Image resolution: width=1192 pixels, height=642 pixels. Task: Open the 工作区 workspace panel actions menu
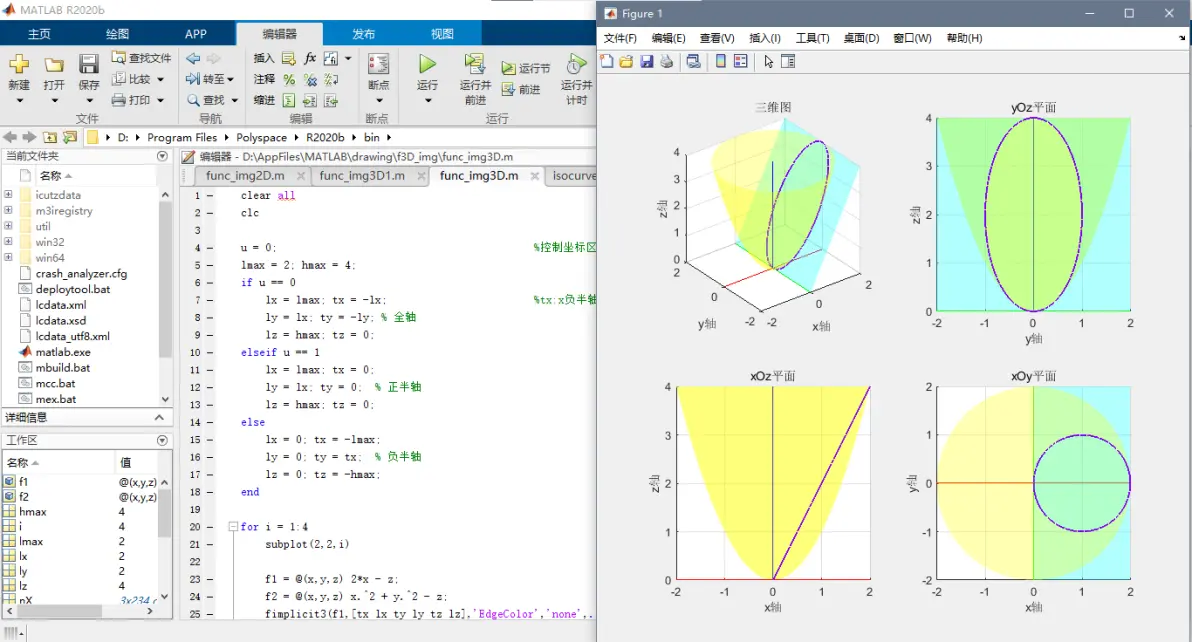click(162, 440)
